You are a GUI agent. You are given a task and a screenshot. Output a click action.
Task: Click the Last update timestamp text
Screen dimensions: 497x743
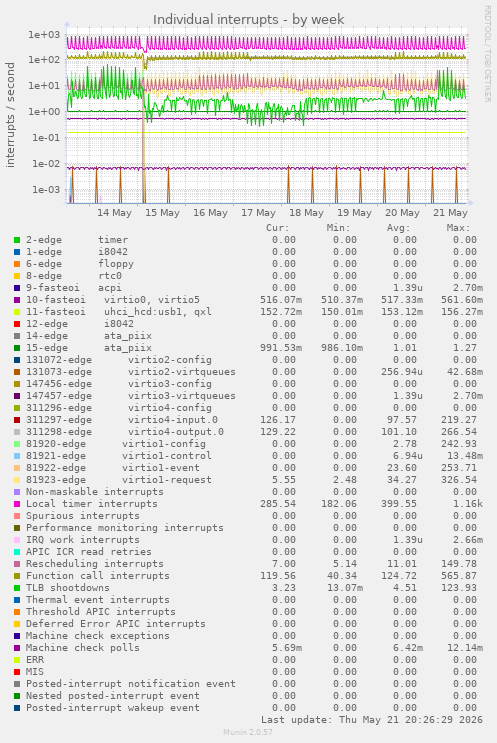[x=371, y=720]
